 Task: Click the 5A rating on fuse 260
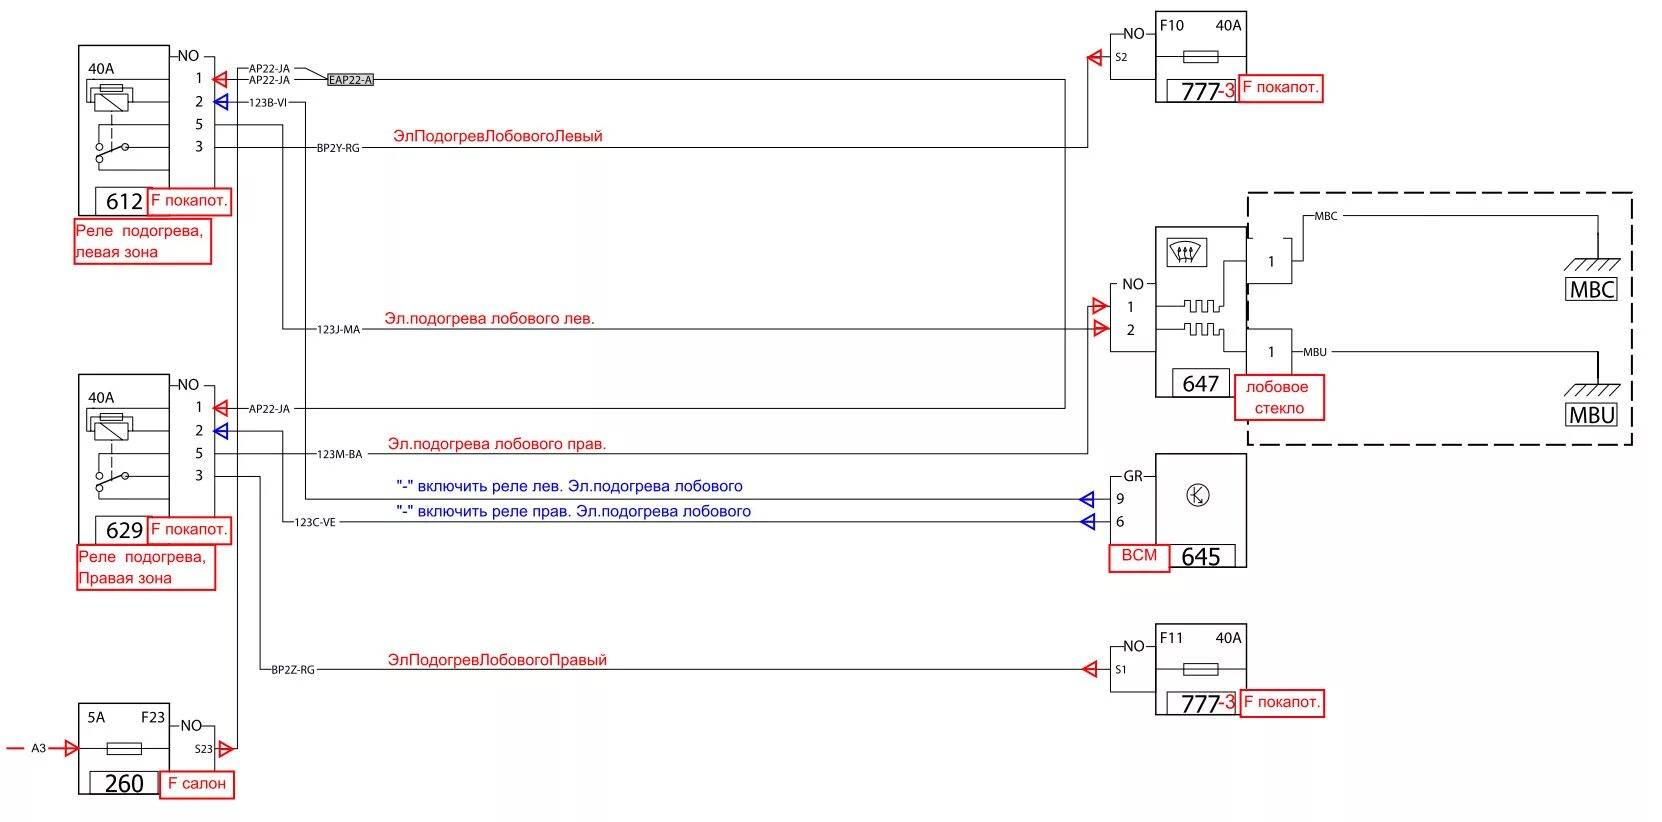[x=96, y=717]
